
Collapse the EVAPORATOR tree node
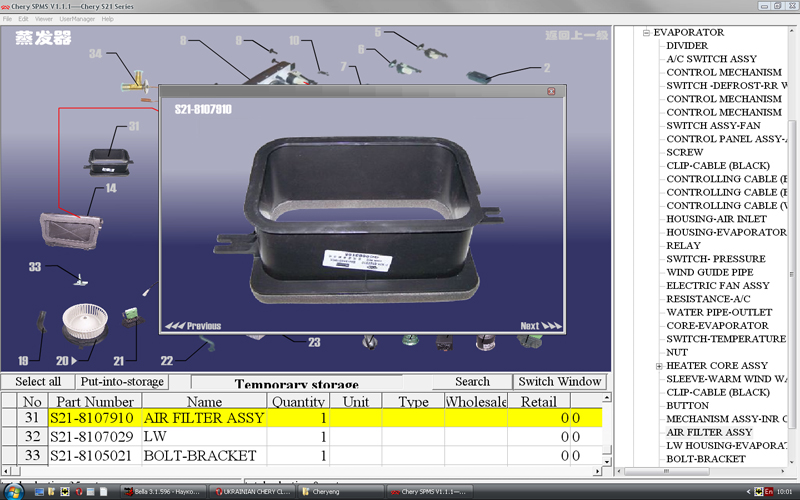tap(646, 32)
